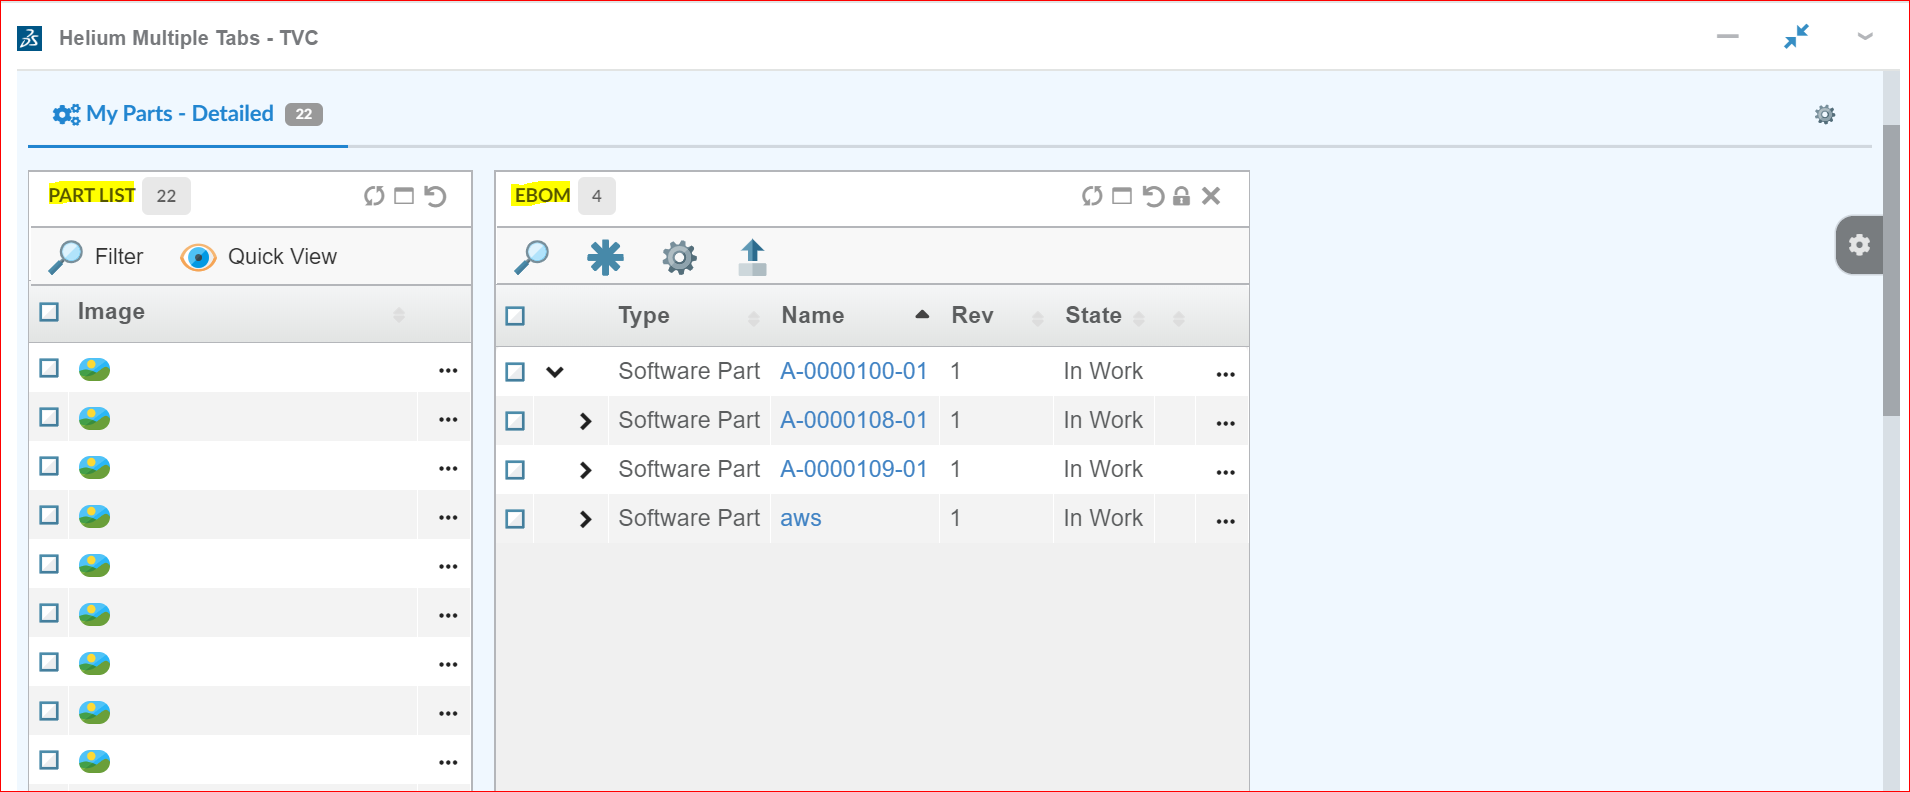Refresh the Part List panel
Screen dimensions: 1910x792
click(x=374, y=196)
